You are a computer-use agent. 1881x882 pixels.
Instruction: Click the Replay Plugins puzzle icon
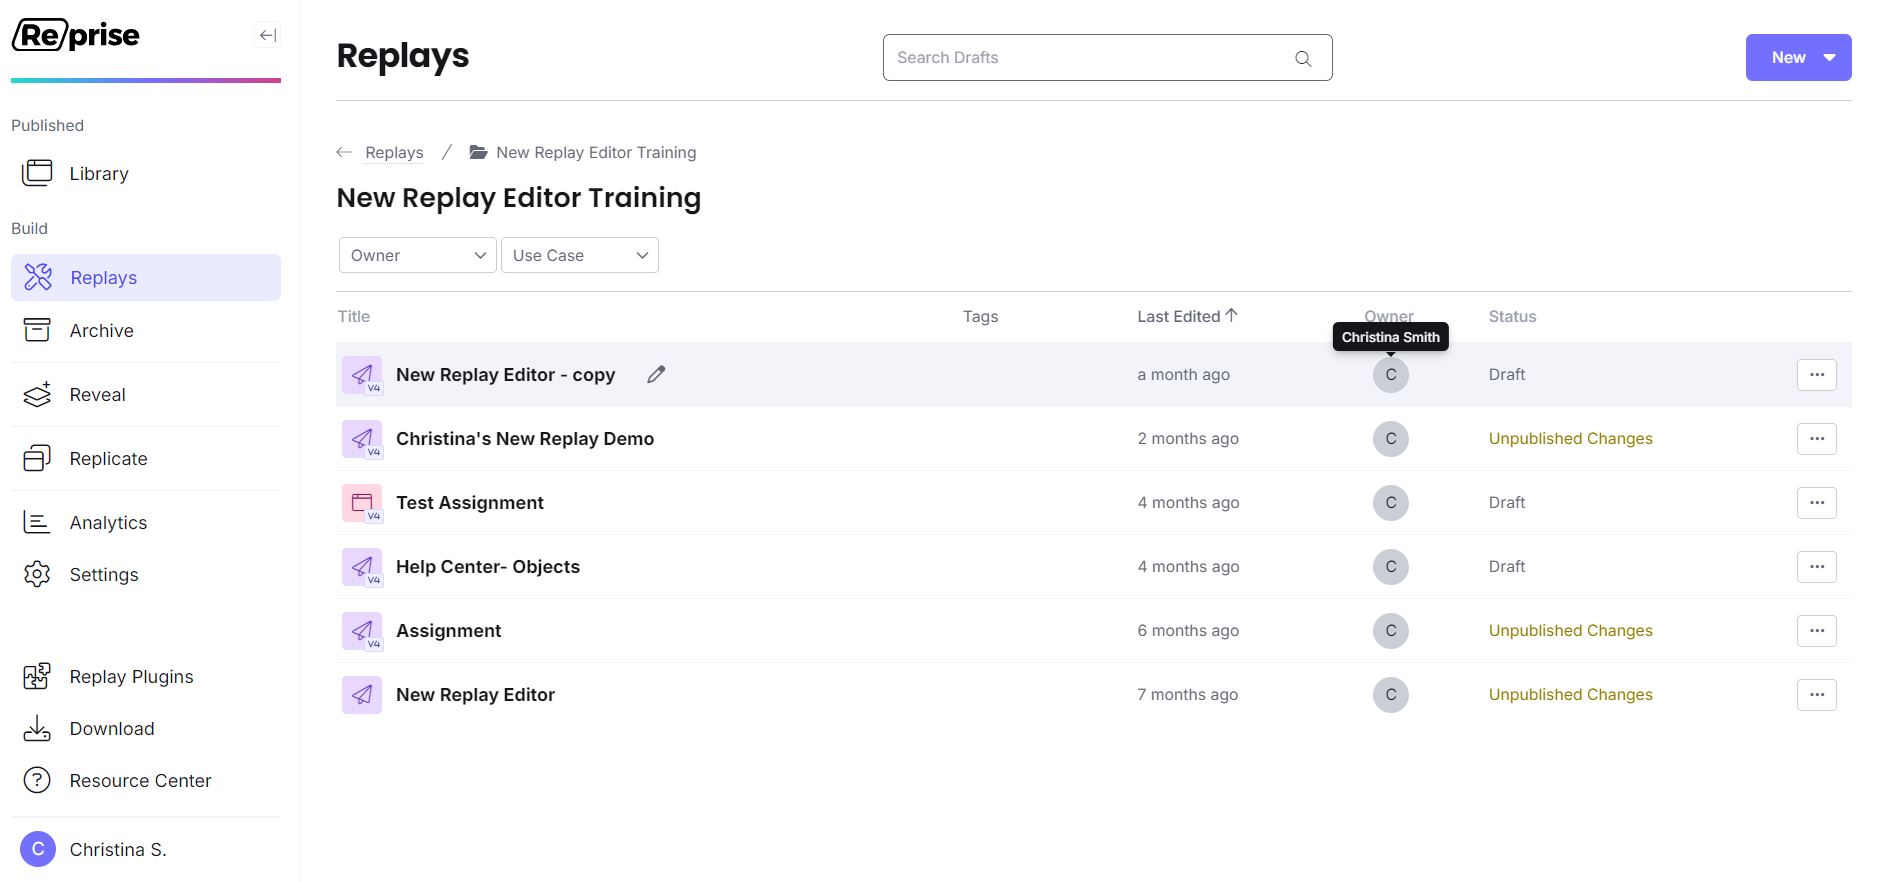pos(37,676)
